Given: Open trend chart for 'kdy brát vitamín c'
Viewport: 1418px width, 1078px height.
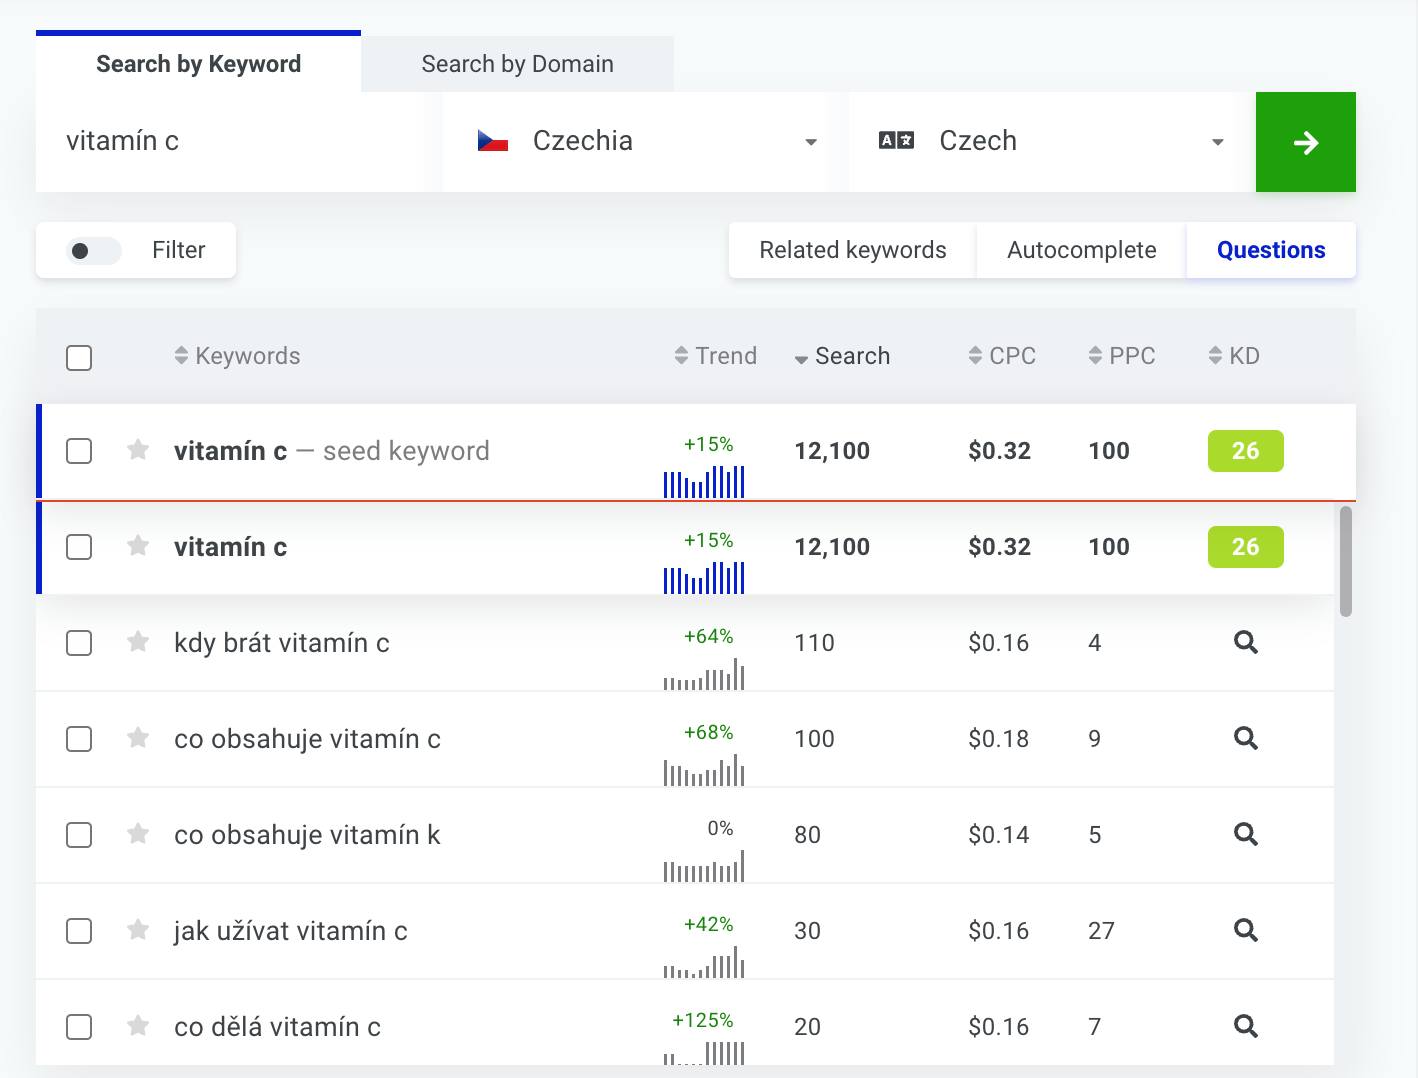Looking at the screenshot, I should click(704, 674).
